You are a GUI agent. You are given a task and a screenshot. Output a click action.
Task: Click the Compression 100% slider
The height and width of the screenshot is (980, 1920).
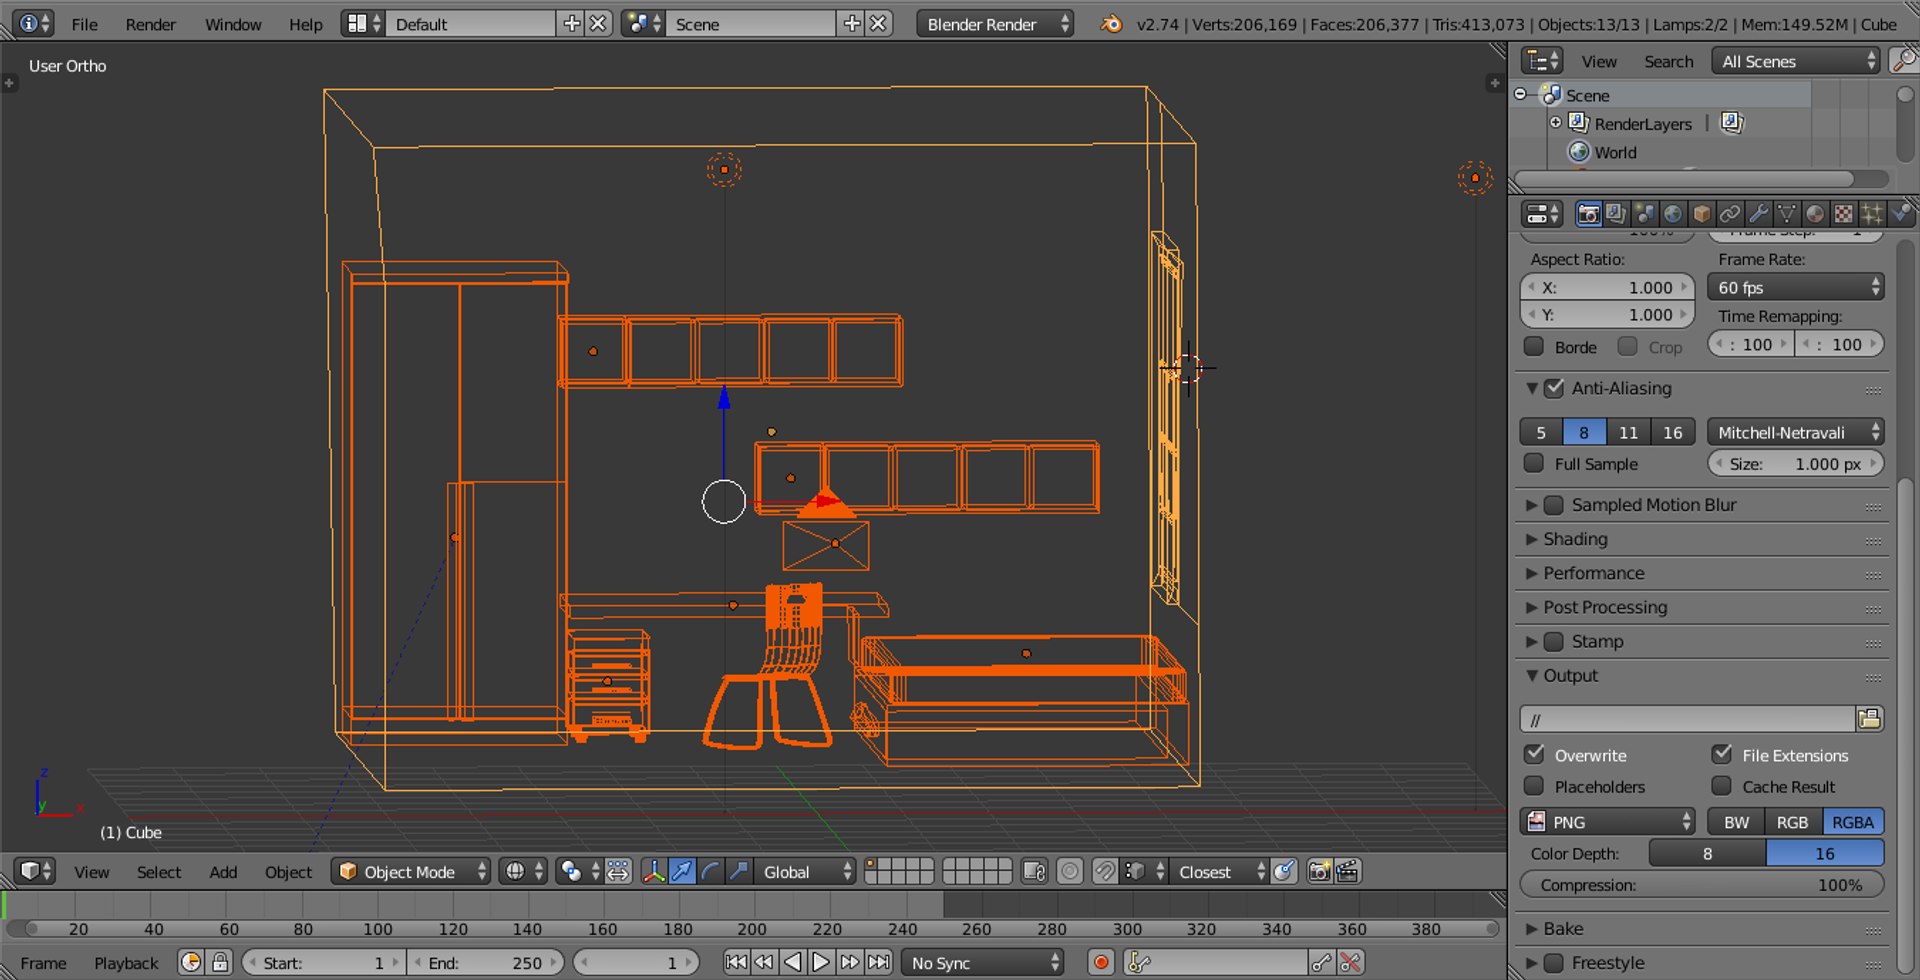[x=1702, y=885]
